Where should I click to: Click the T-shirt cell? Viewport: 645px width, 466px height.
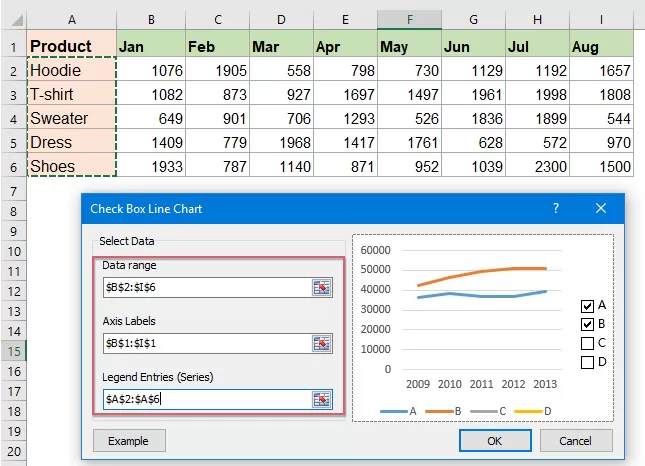click(x=72, y=93)
